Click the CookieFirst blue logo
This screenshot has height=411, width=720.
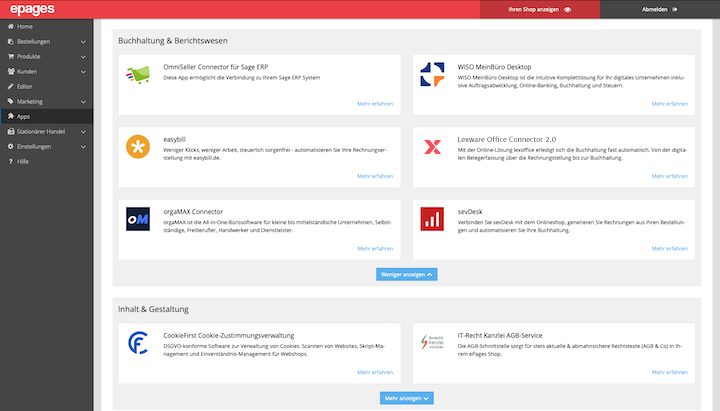[138, 344]
